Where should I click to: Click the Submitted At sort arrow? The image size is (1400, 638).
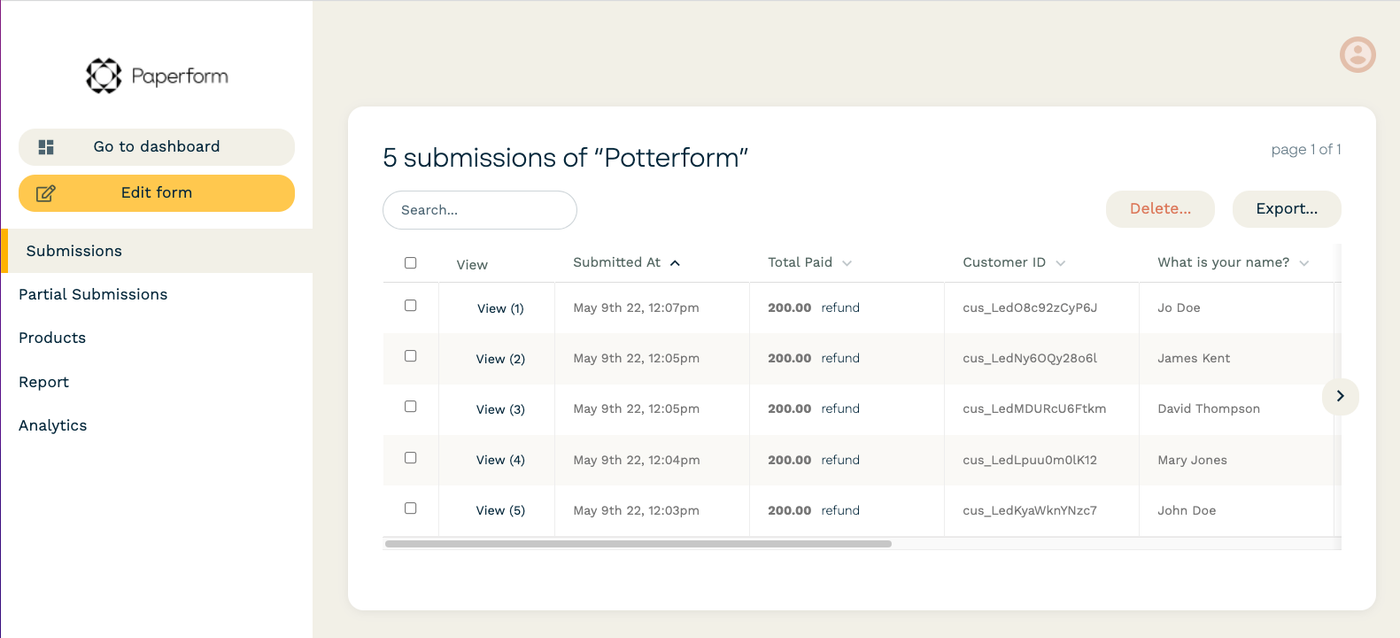[675, 263]
